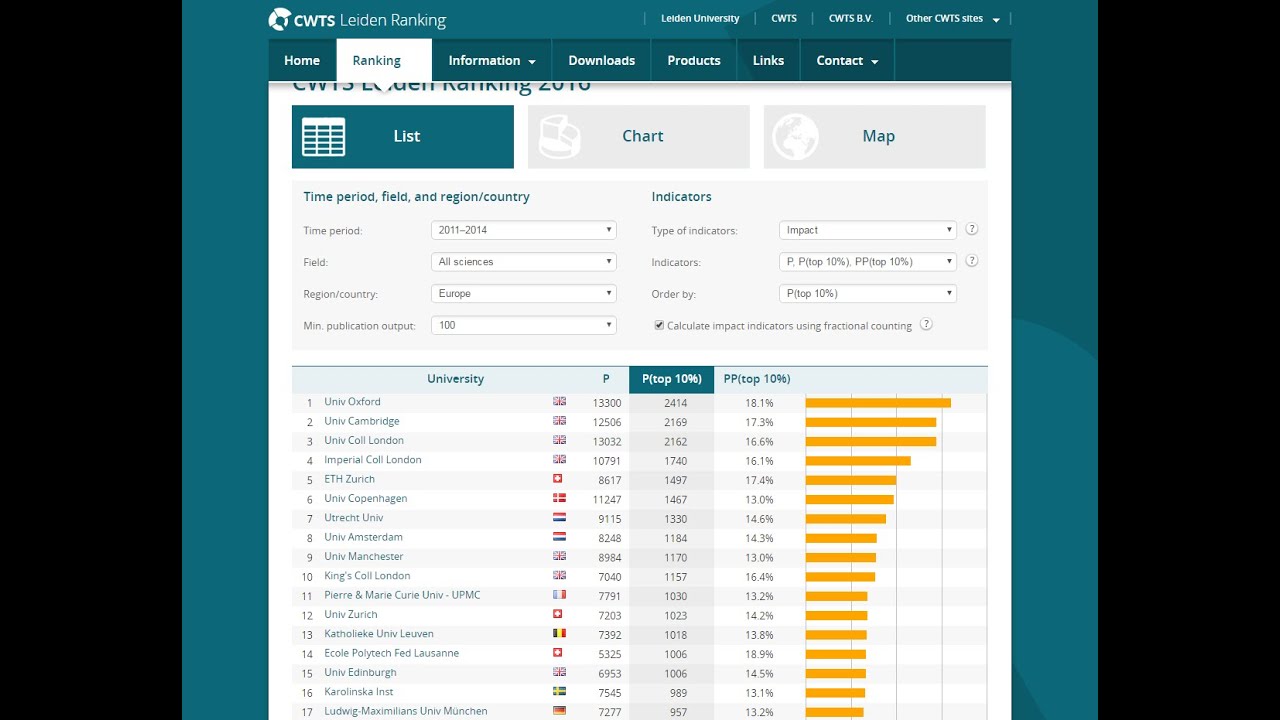Sort by the P column header
This screenshot has width=1280, height=720.
(x=606, y=379)
